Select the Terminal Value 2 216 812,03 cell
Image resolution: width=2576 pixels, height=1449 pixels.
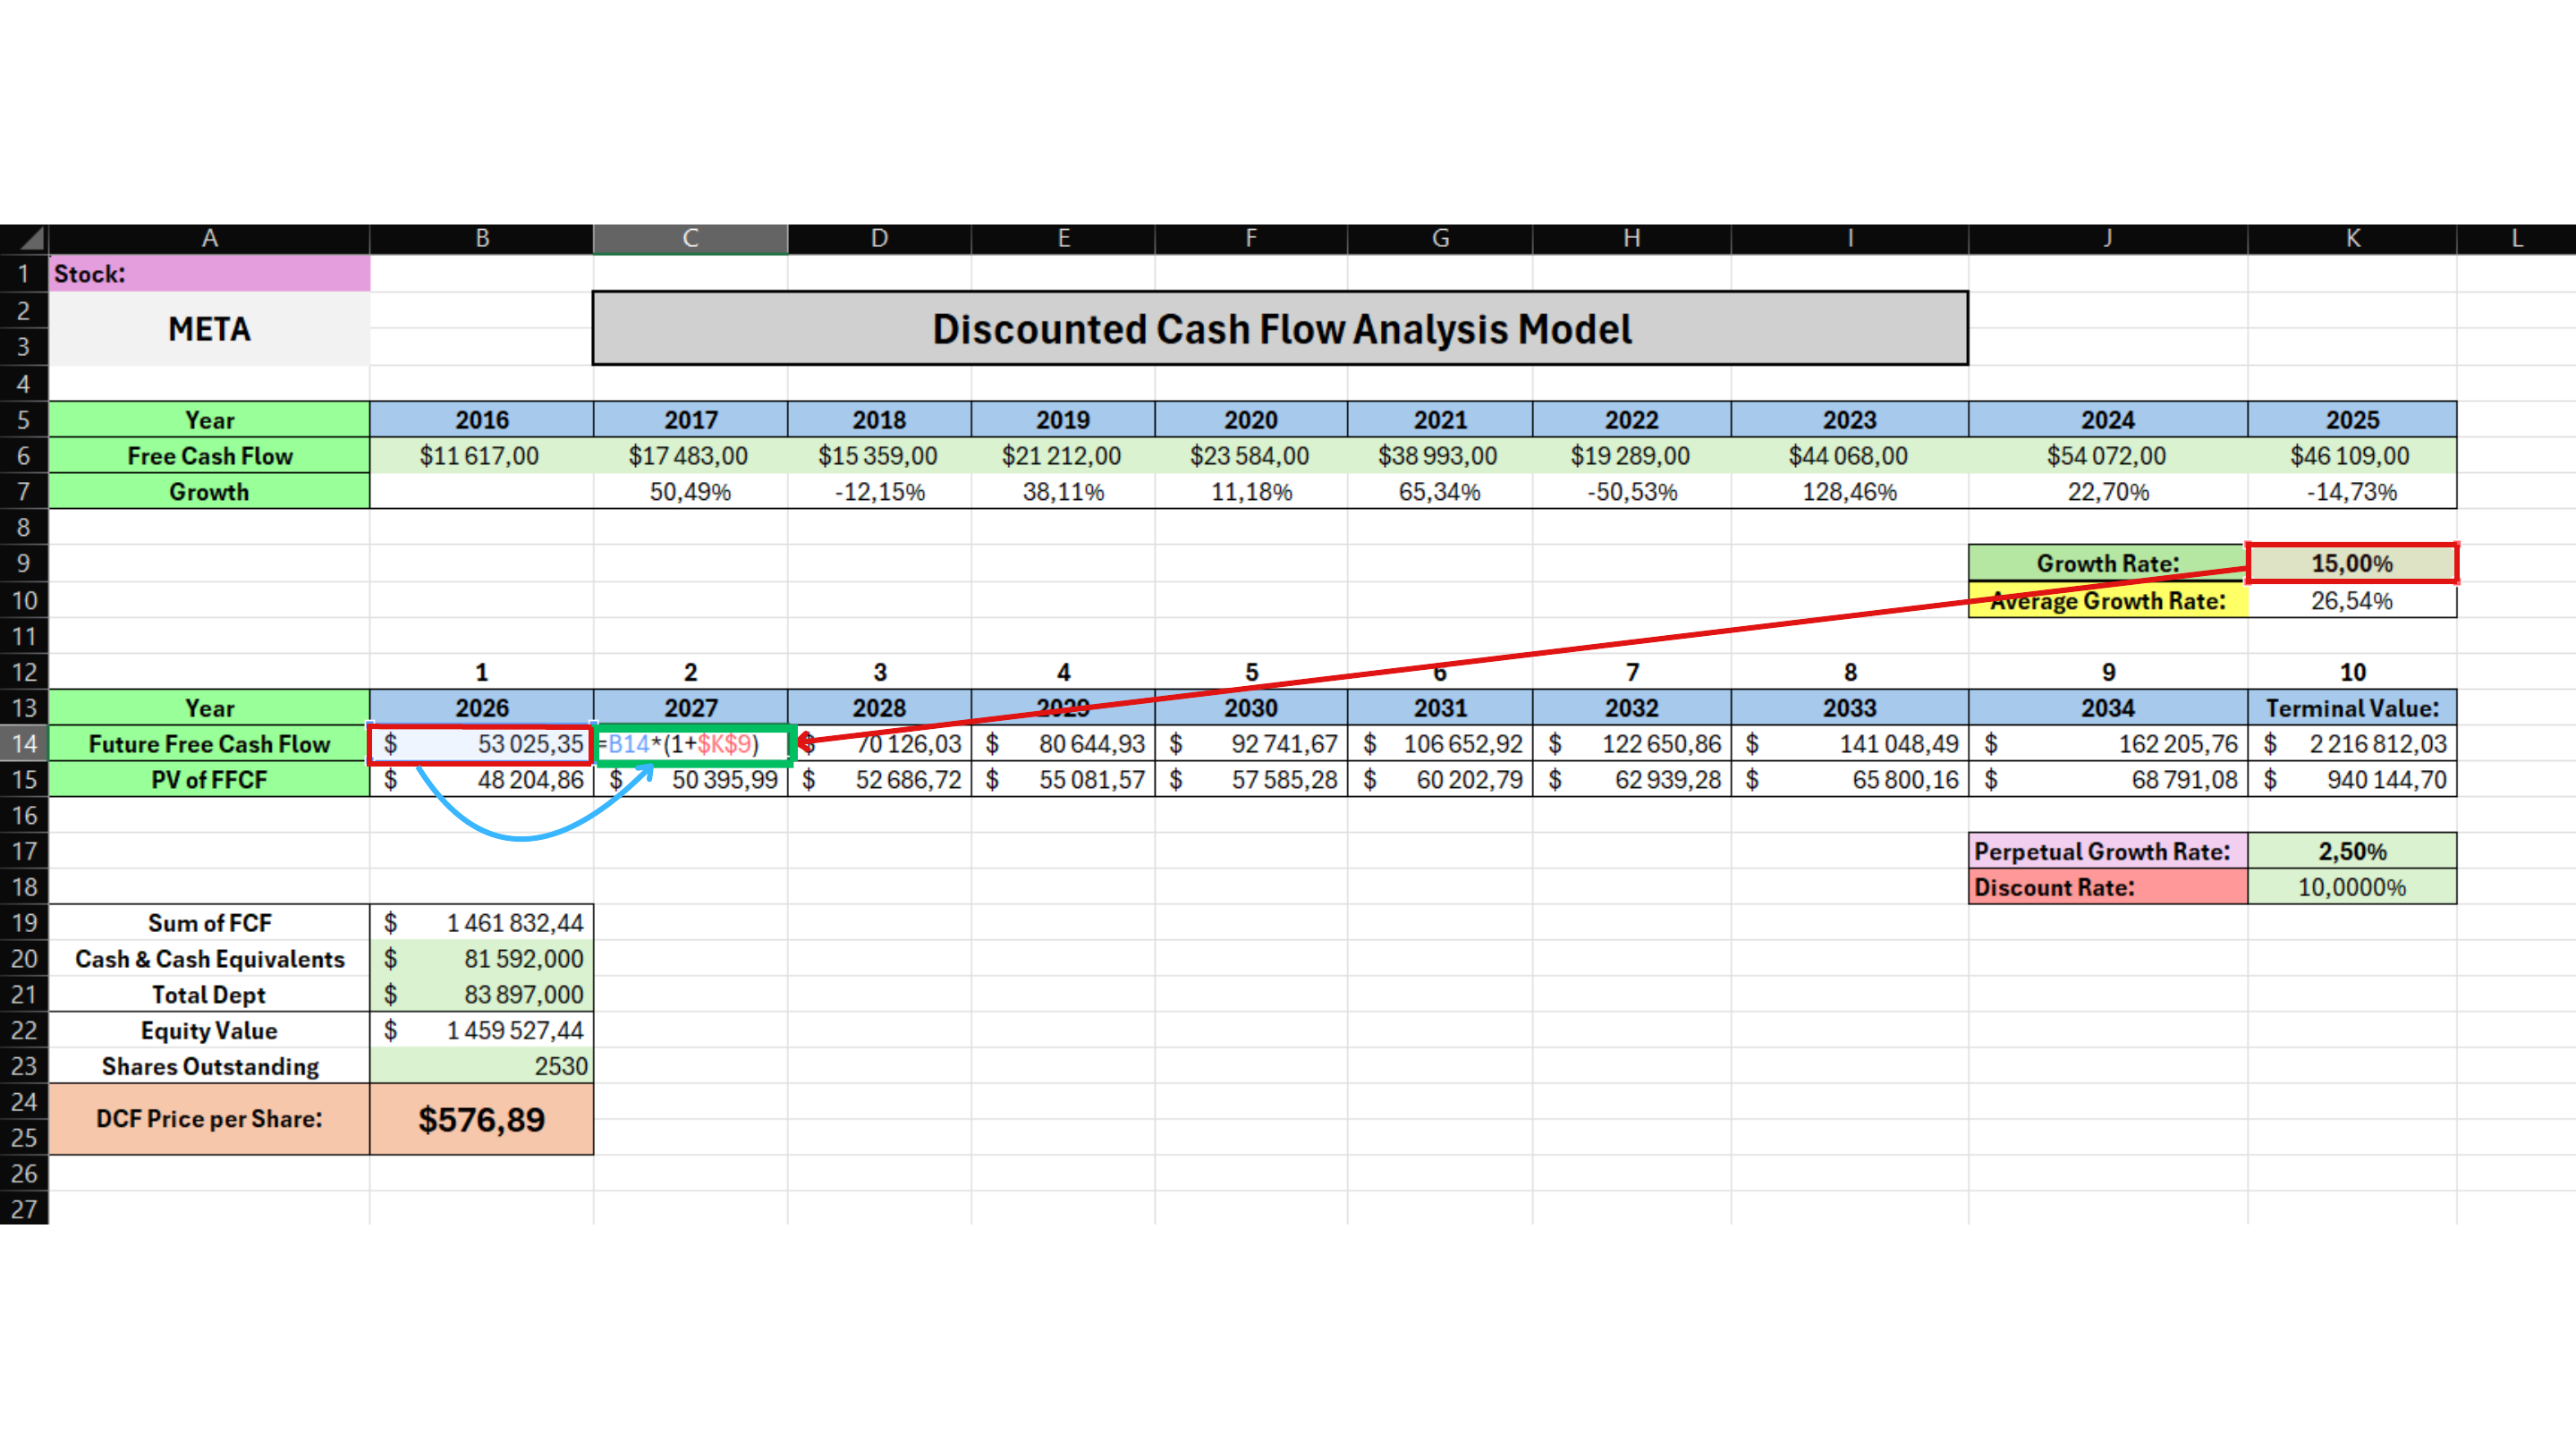(x=2352, y=744)
